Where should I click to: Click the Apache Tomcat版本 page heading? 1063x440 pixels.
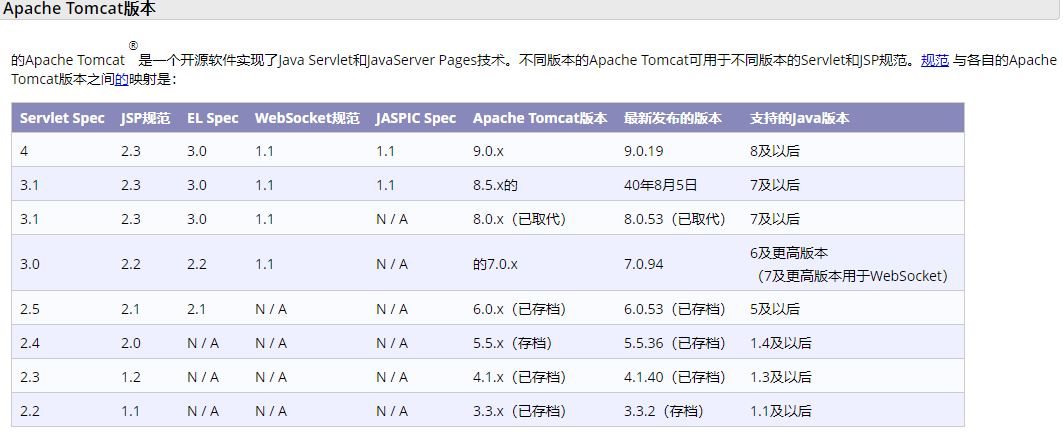pos(79,9)
